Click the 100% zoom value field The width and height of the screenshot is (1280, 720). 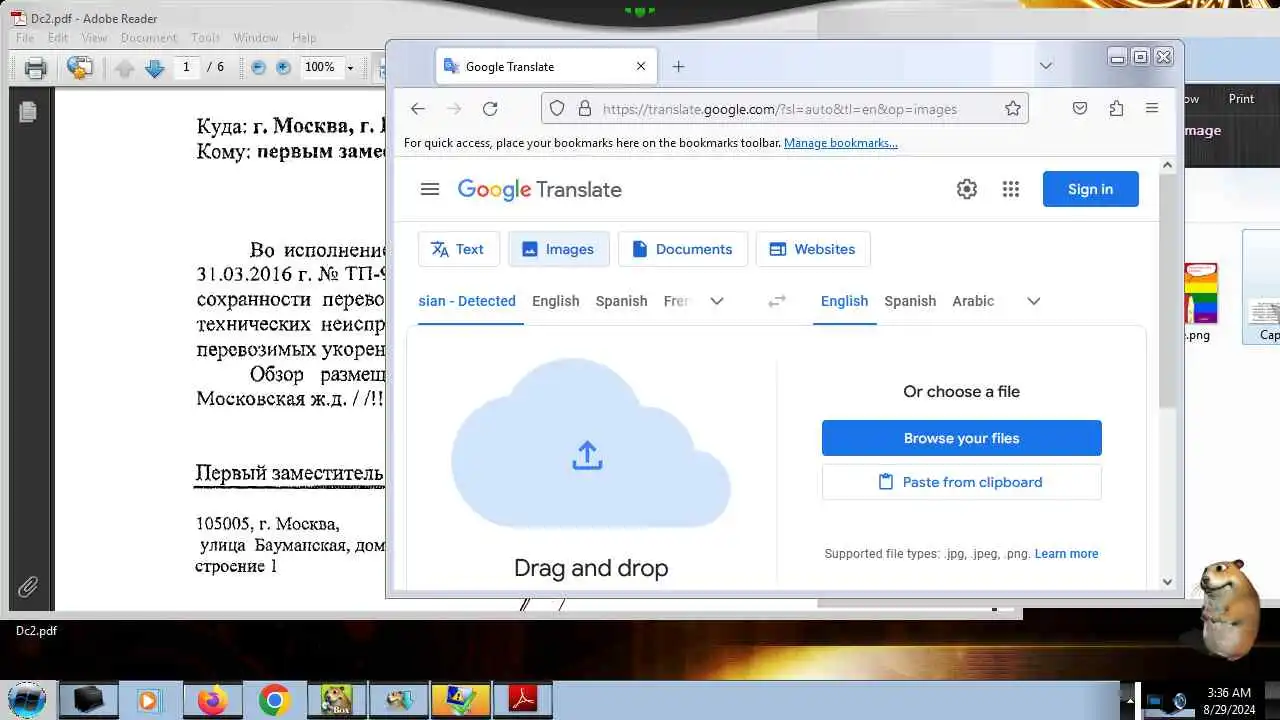tap(320, 67)
